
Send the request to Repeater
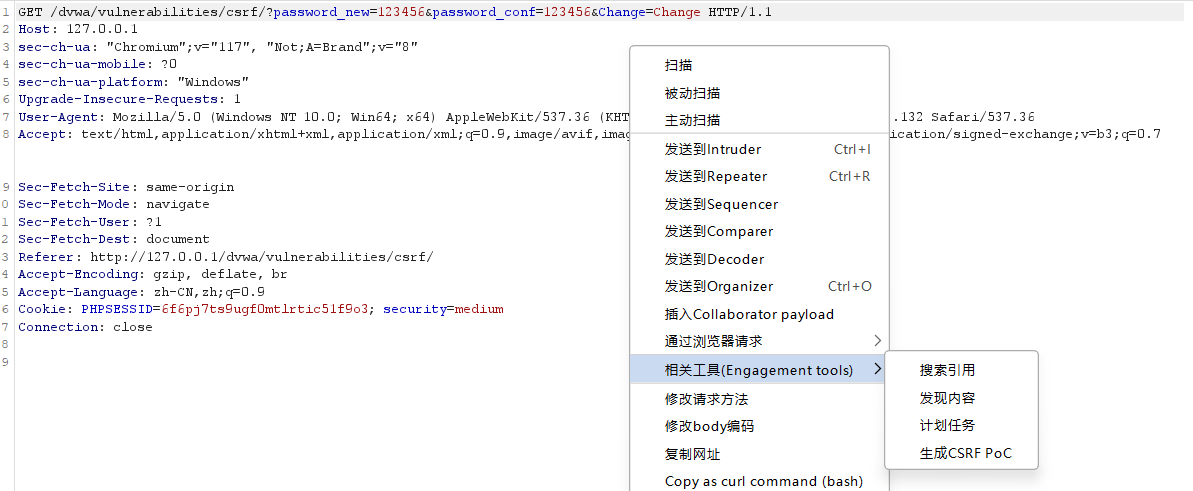(716, 176)
